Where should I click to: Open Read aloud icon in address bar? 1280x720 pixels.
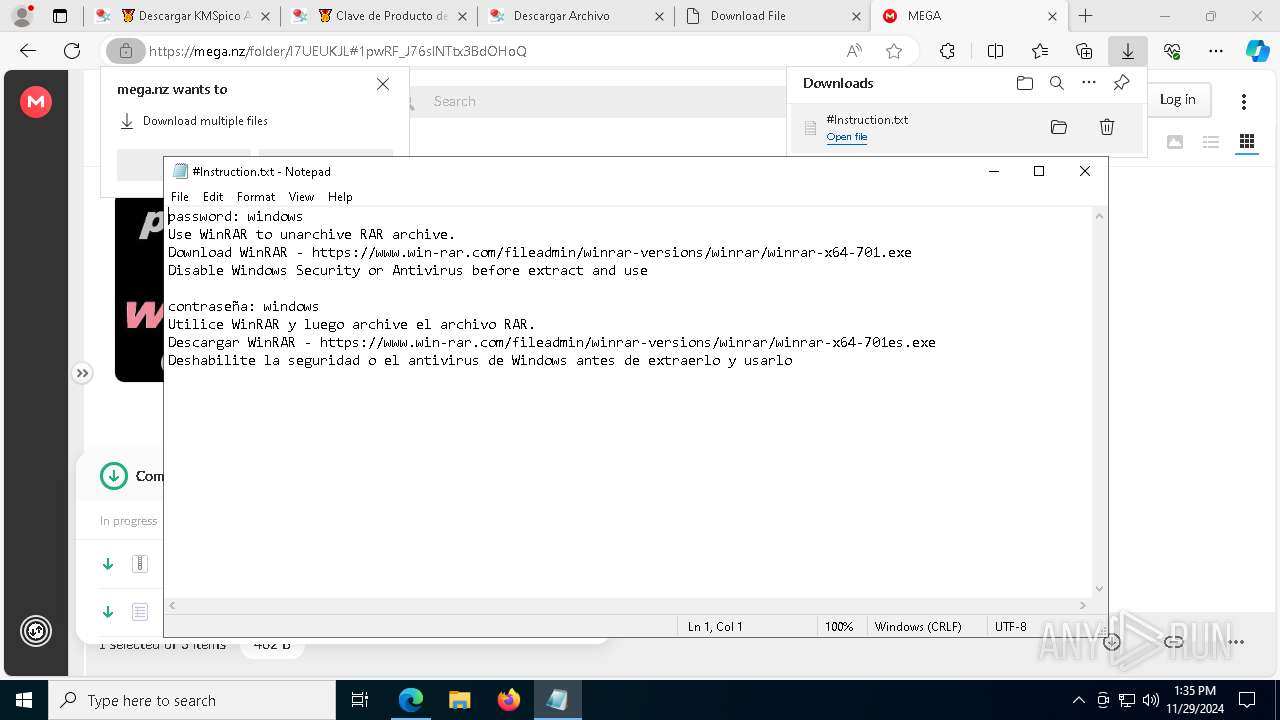[854, 51]
